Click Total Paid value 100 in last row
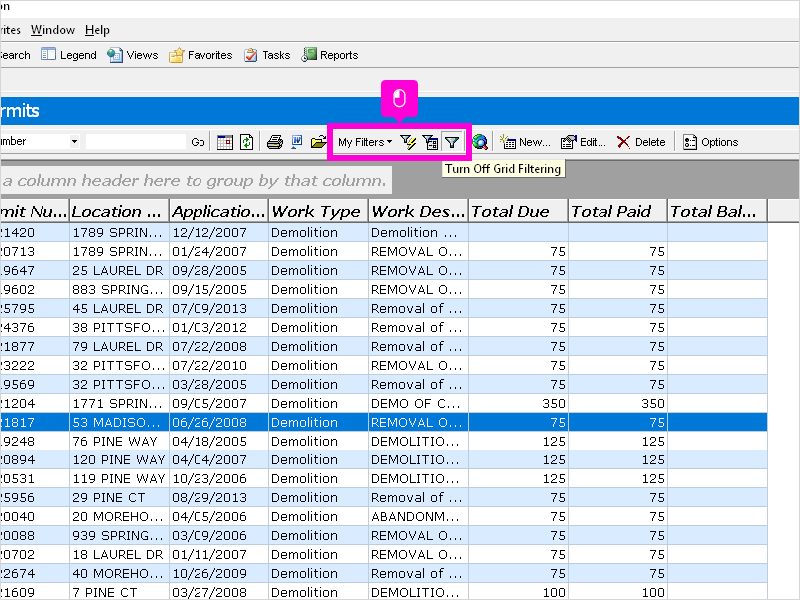 (618, 592)
